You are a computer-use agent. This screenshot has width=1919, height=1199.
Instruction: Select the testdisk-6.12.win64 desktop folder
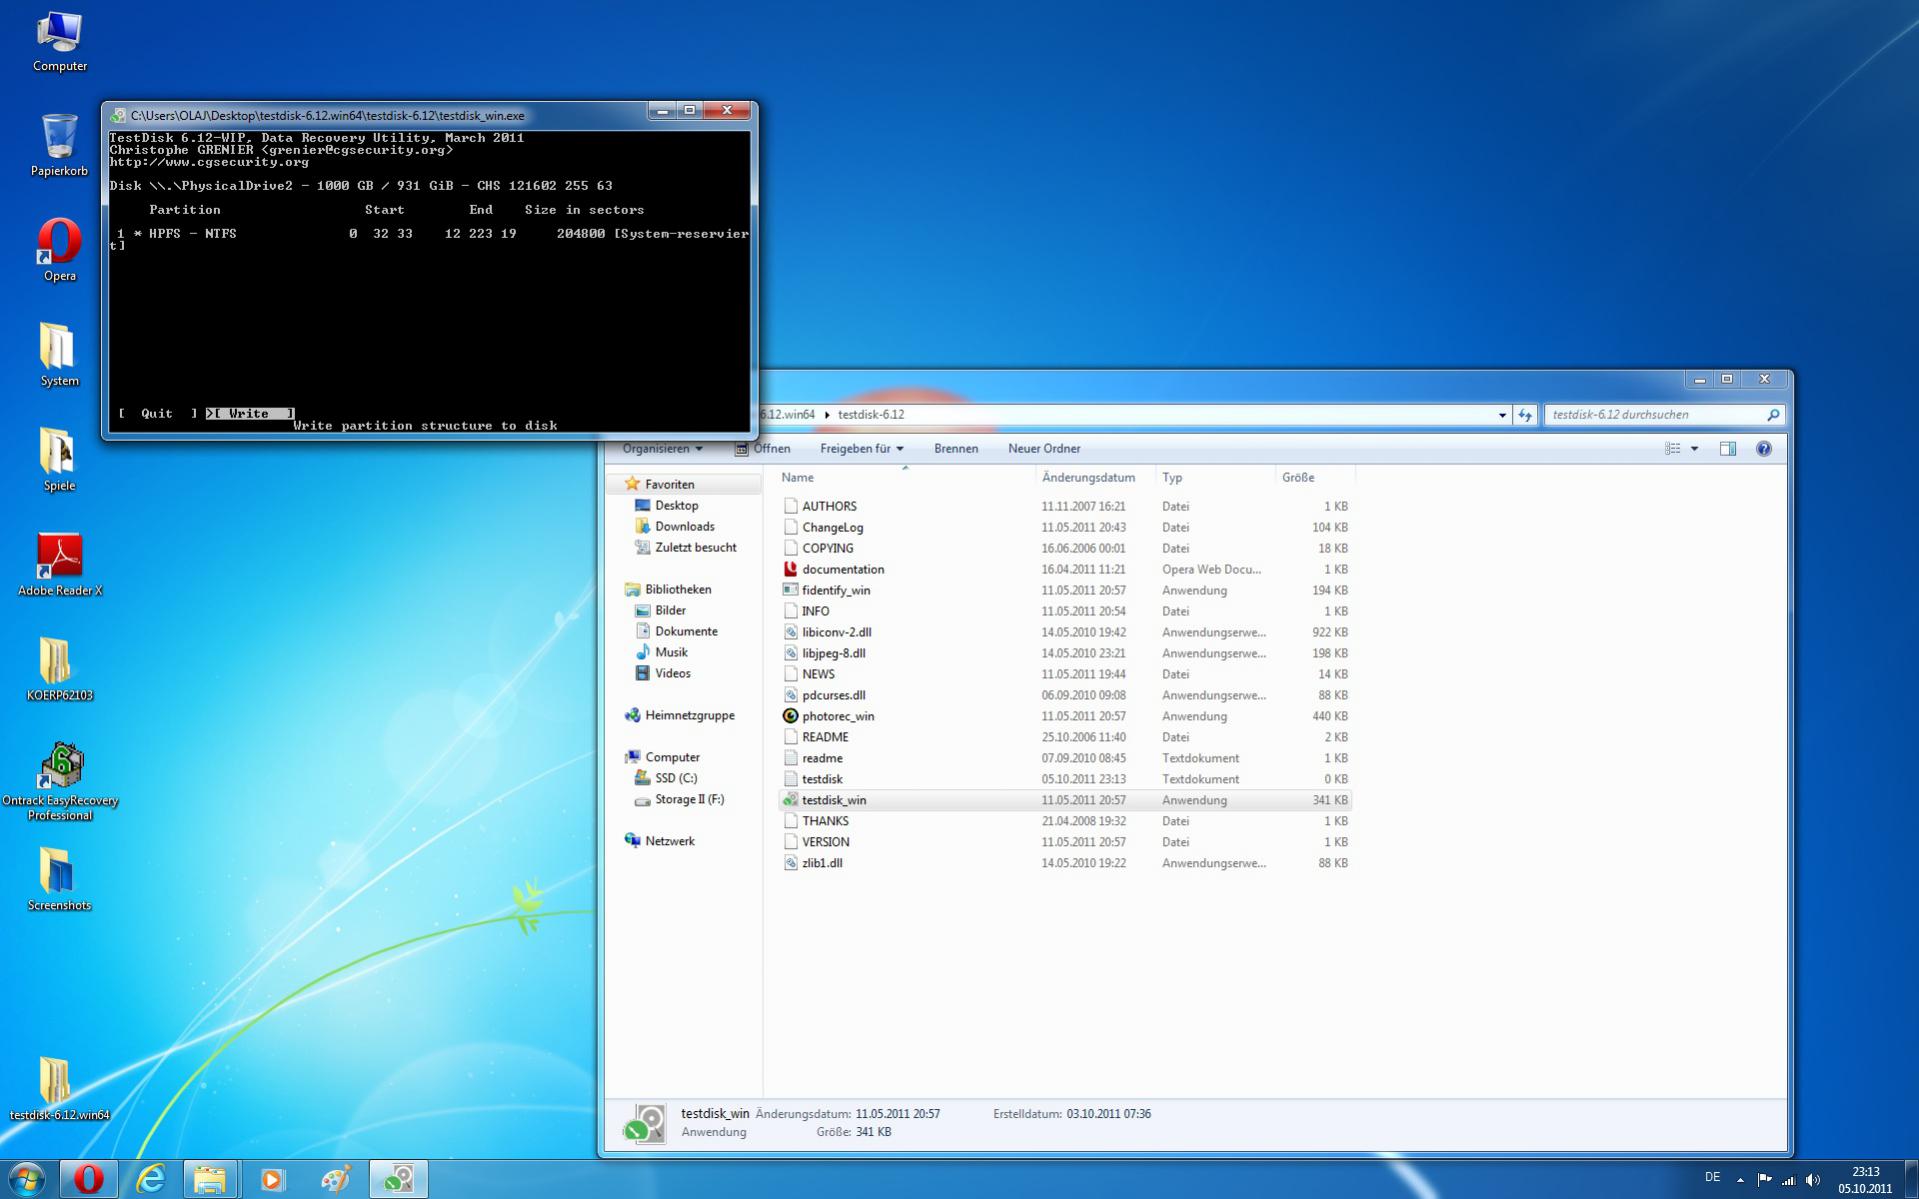point(59,1090)
